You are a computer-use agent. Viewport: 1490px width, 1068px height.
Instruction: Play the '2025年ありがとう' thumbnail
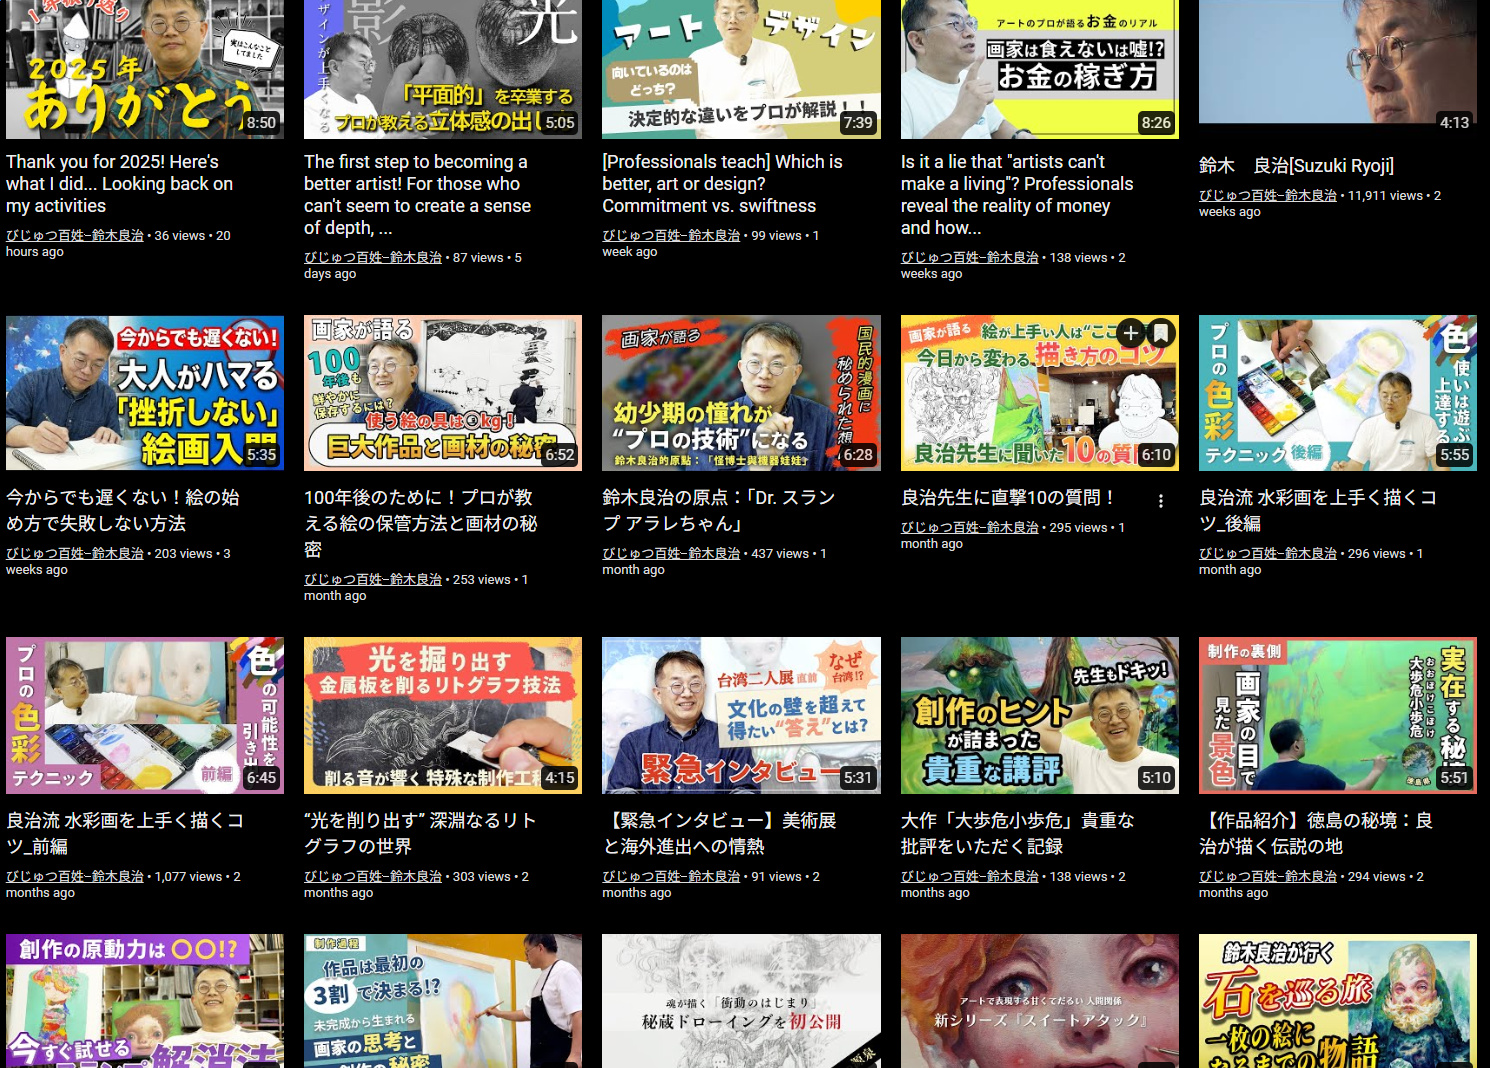point(145,69)
